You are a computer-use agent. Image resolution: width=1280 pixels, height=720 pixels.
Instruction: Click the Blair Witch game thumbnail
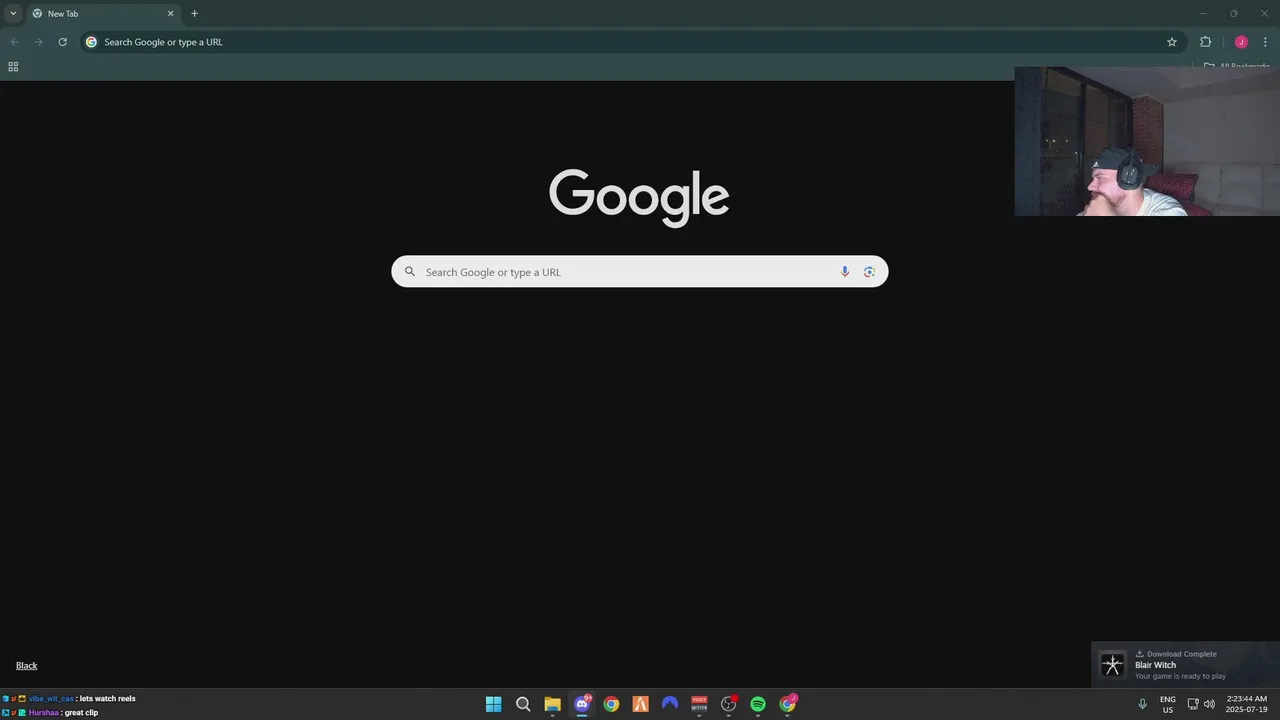coord(1112,665)
